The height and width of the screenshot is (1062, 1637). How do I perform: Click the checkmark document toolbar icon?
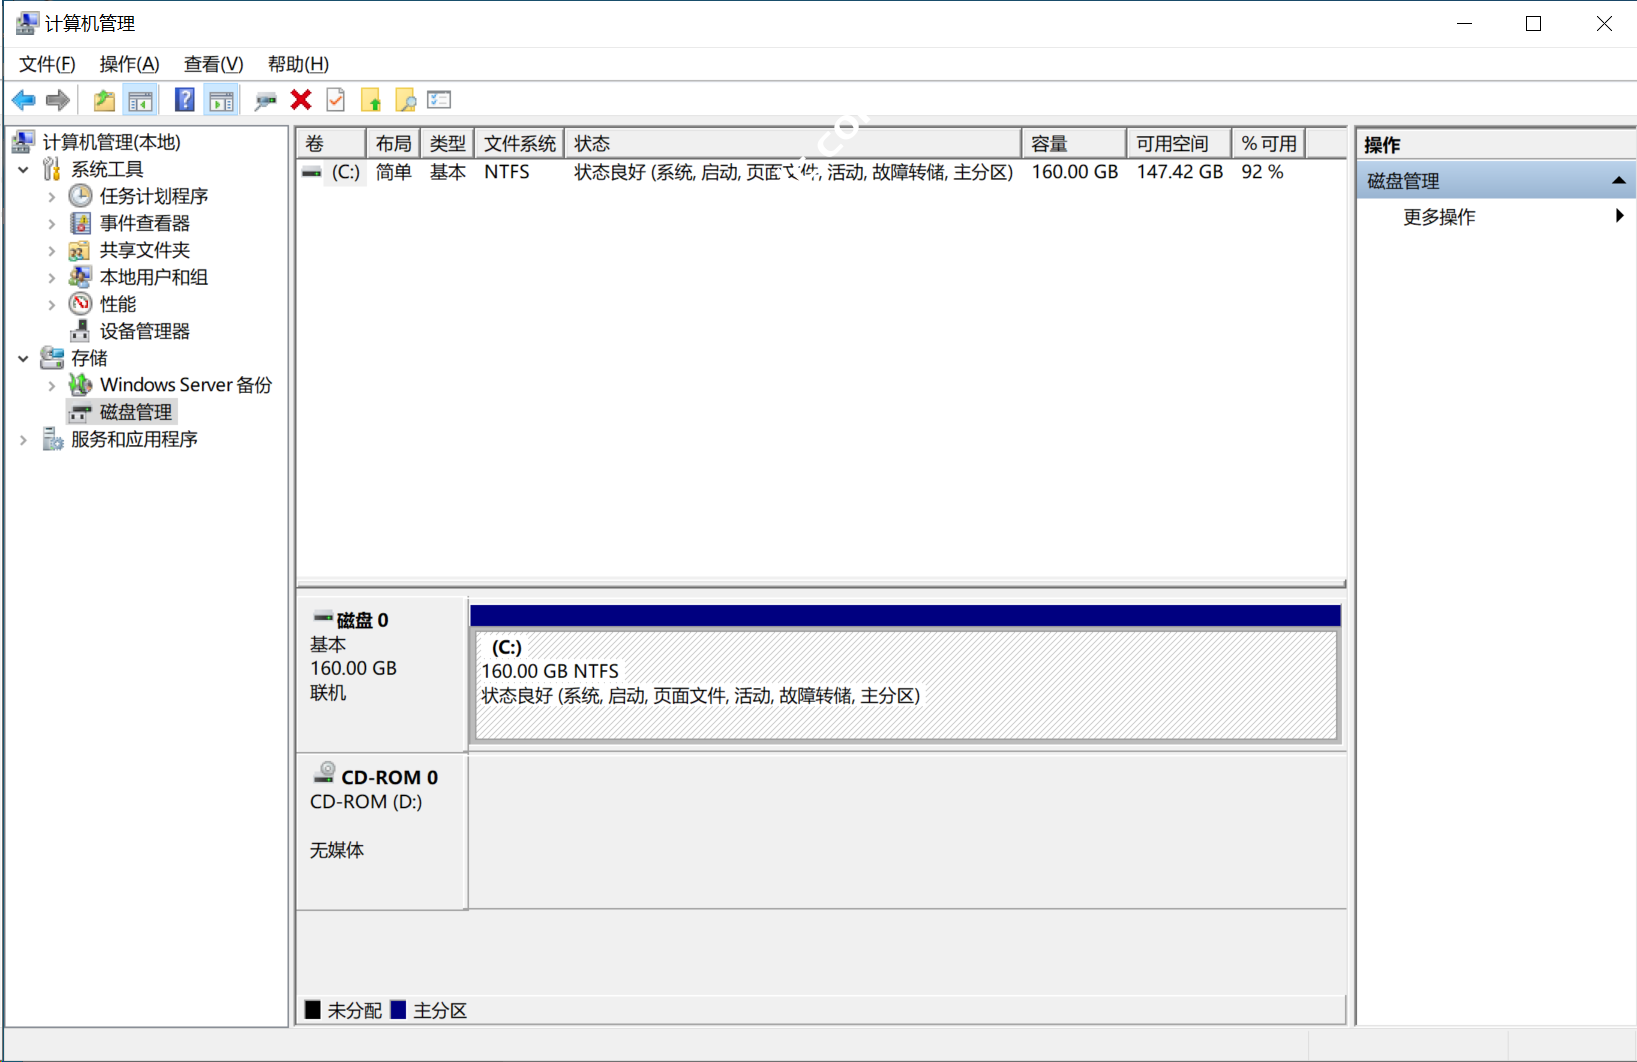pyautogui.click(x=336, y=100)
